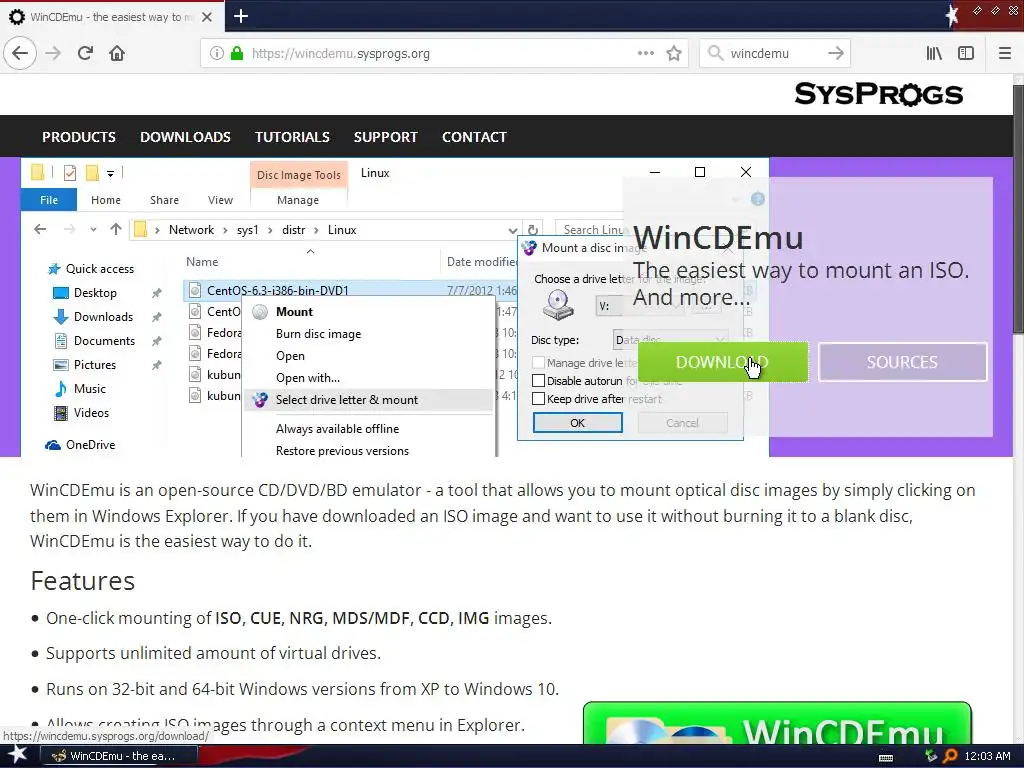Click the green DOWNLOAD button
This screenshot has height=768, width=1024.
pyautogui.click(x=722, y=362)
